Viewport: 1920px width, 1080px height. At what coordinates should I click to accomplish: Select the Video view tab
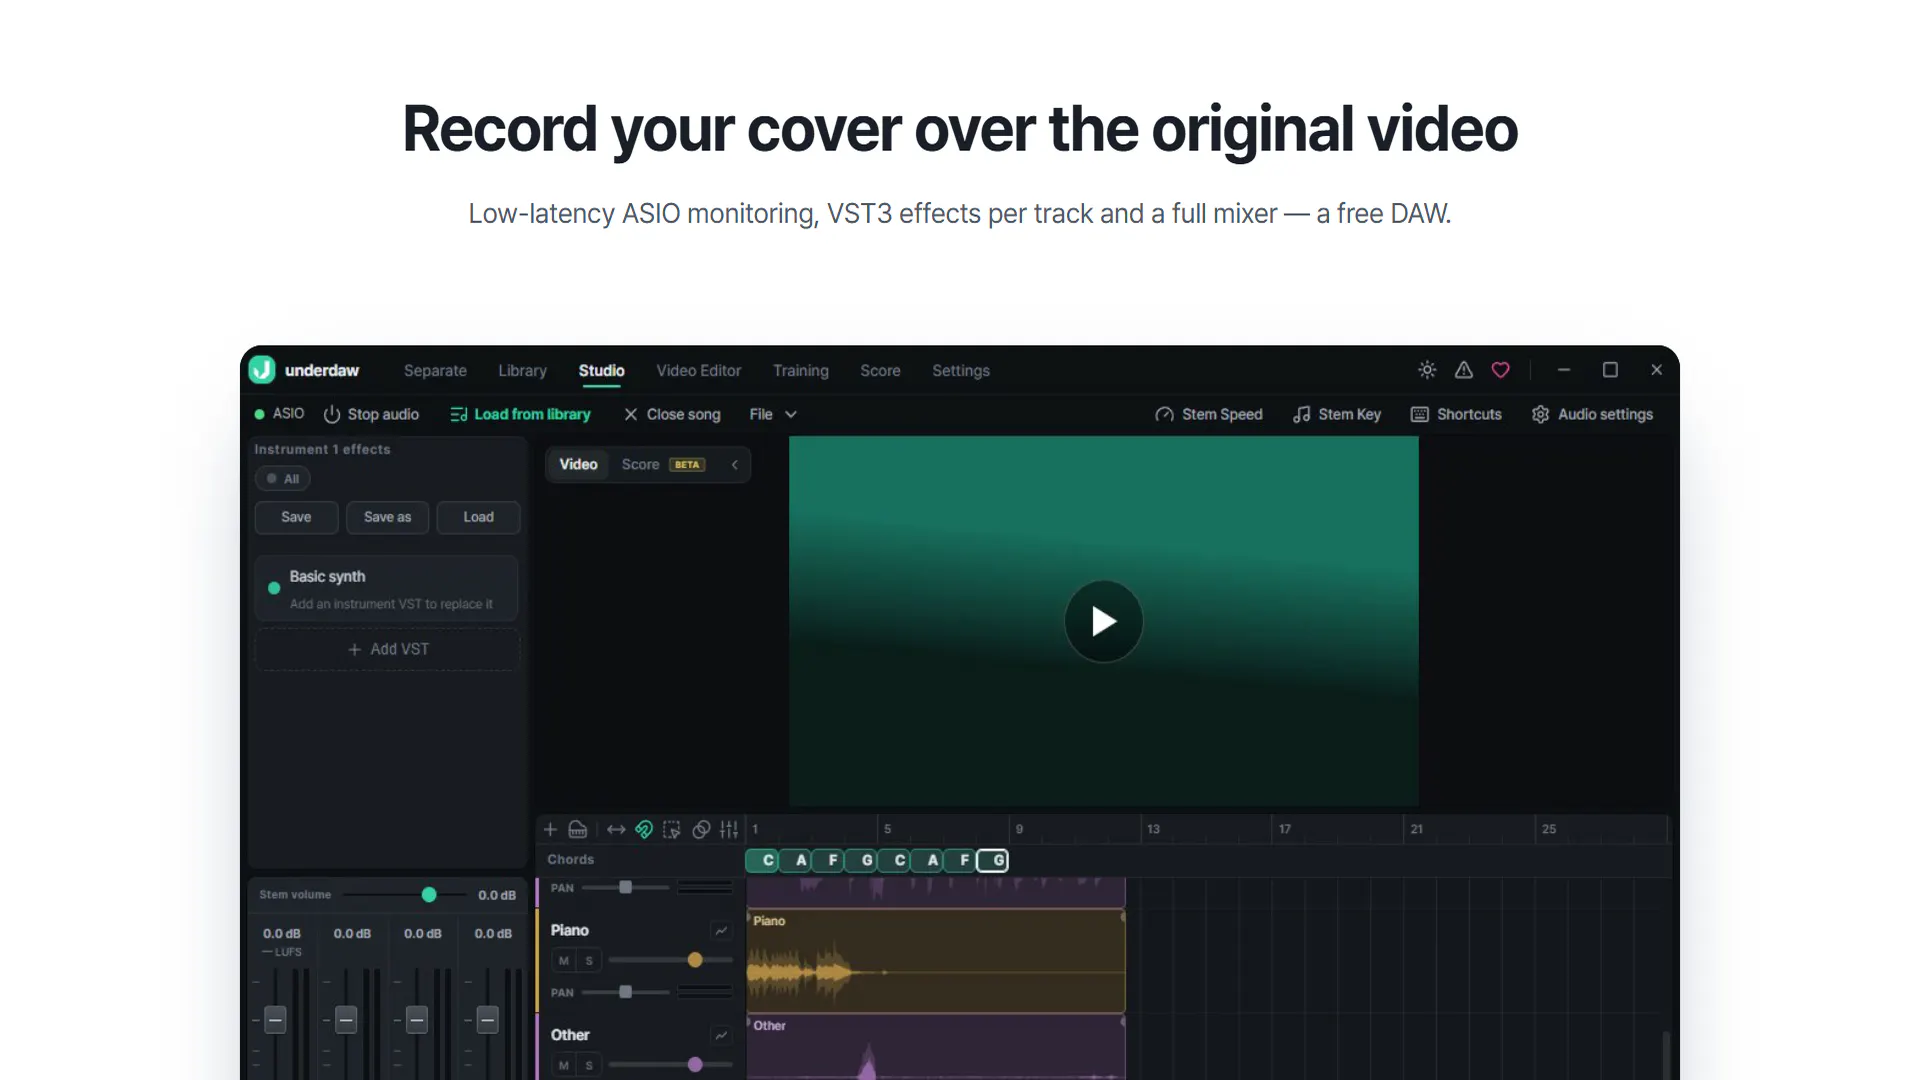coord(578,464)
